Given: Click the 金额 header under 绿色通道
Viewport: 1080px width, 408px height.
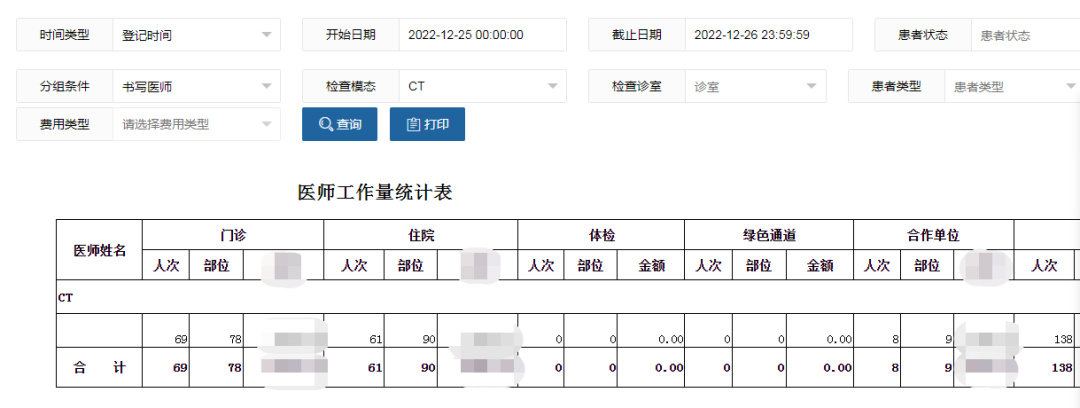Looking at the screenshot, I should (820, 266).
